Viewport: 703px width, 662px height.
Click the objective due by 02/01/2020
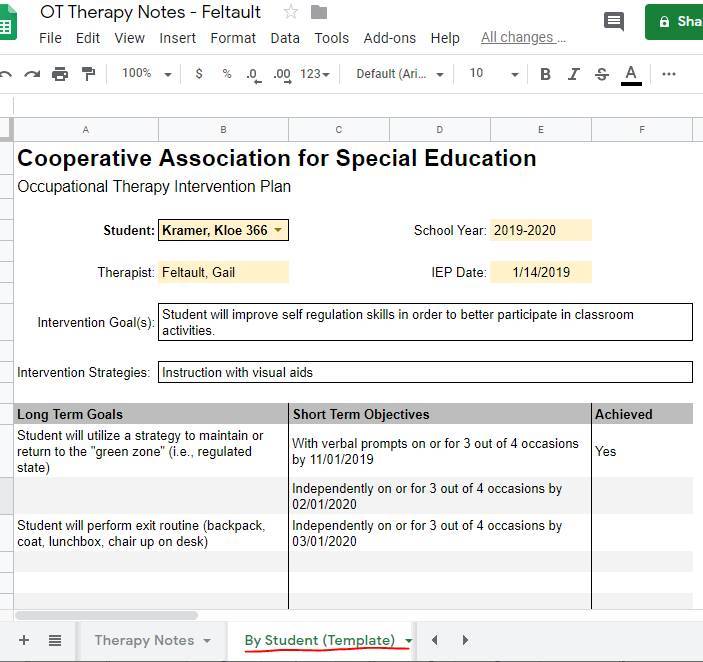tap(440, 496)
